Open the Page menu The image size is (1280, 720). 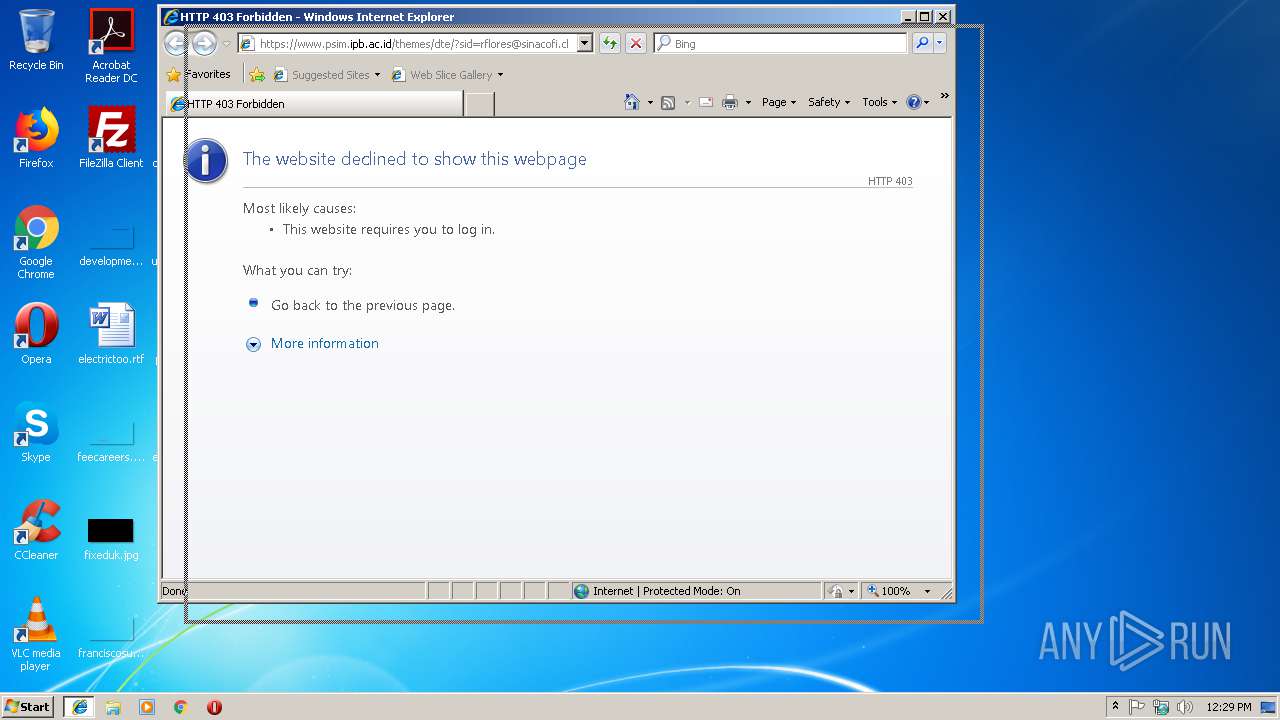[x=779, y=102]
